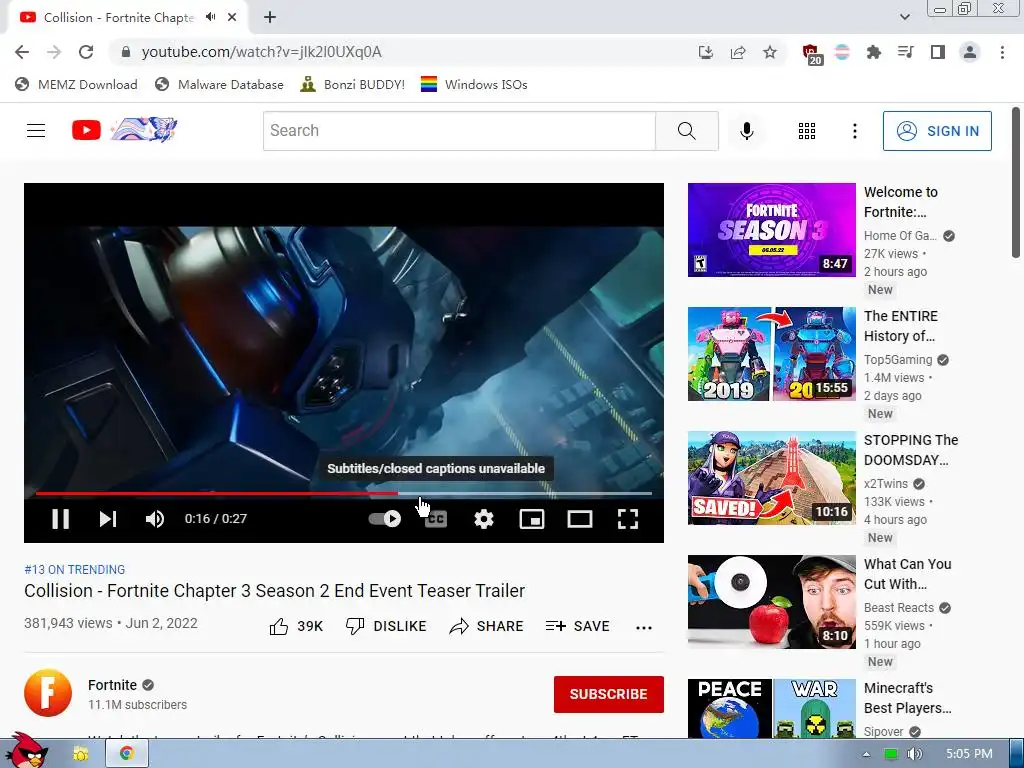The image size is (1024, 768).
Task: Open YouTube three-dot settings menu
Action: tap(854, 131)
